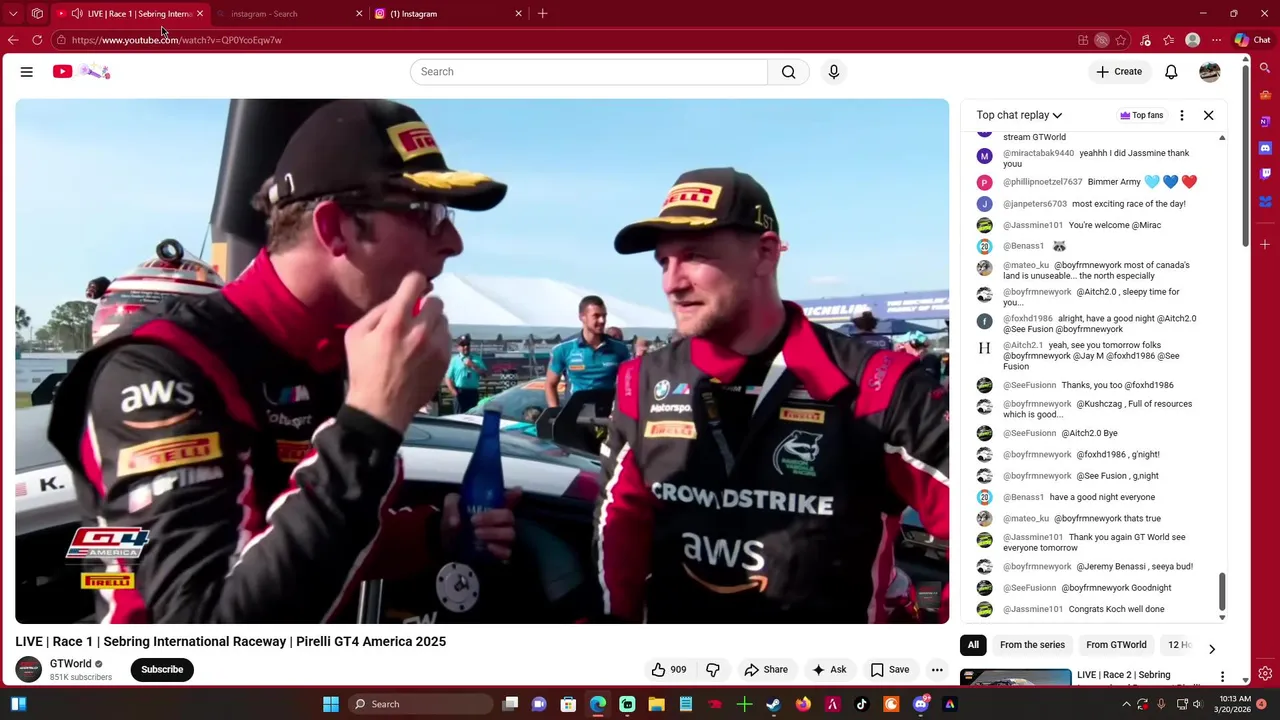
Task: Go back in the browser
Action: (12, 40)
